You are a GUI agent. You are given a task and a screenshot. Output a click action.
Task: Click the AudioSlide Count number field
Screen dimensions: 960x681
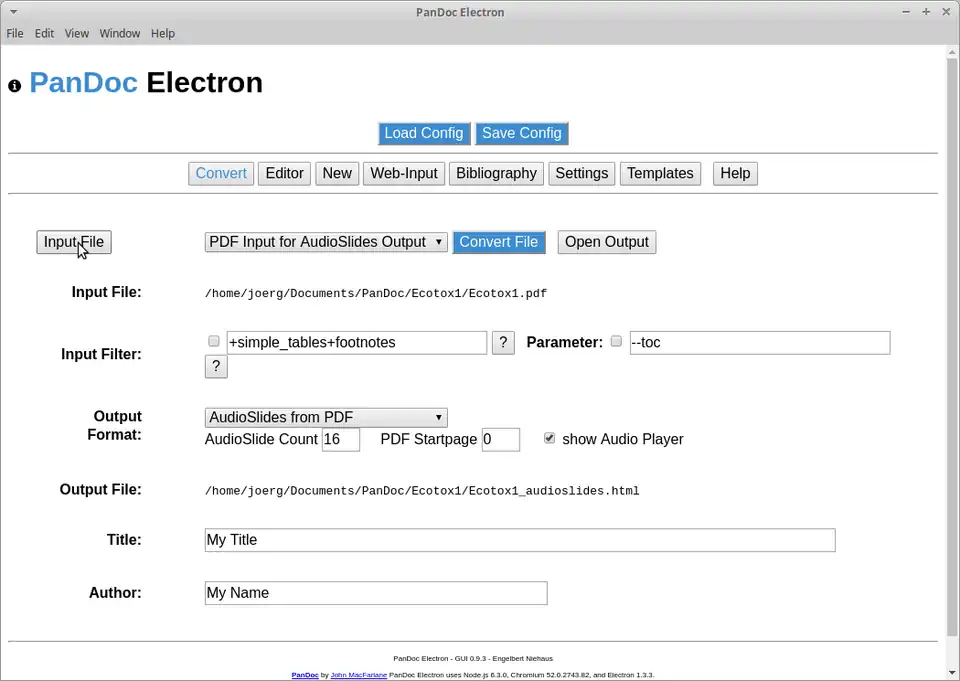pos(340,440)
